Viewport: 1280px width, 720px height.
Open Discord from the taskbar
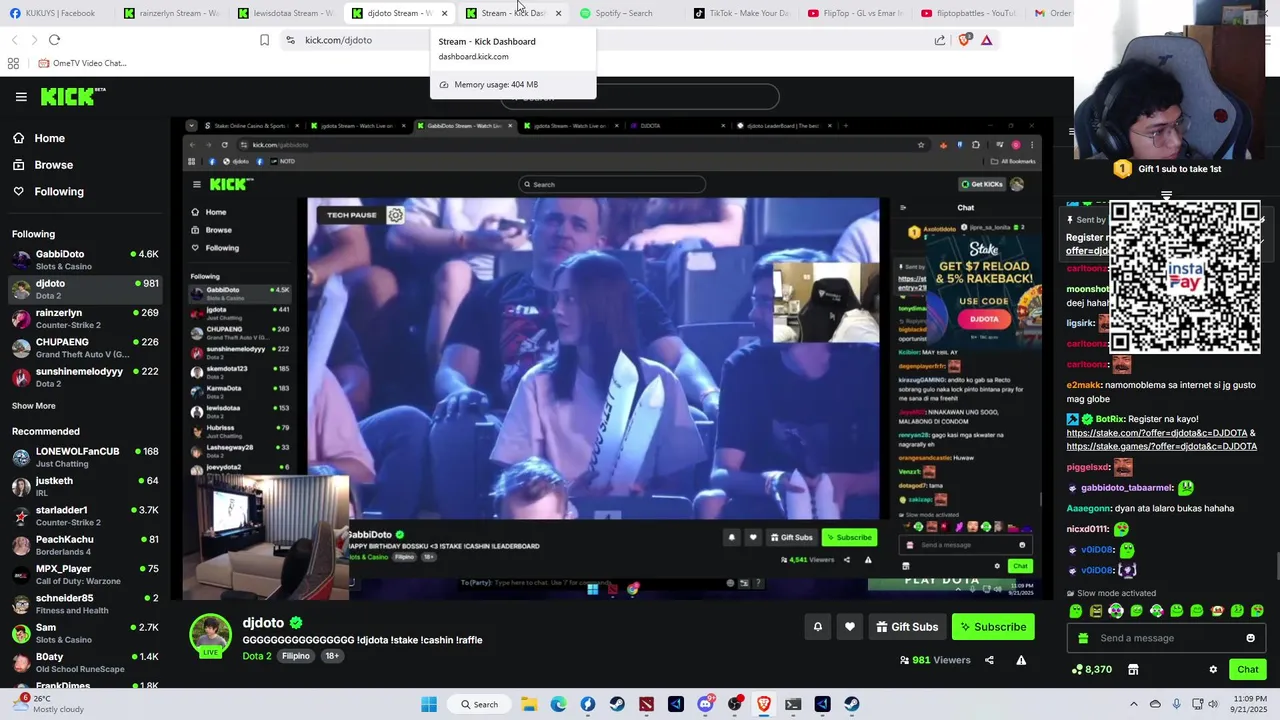click(x=705, y=704)
